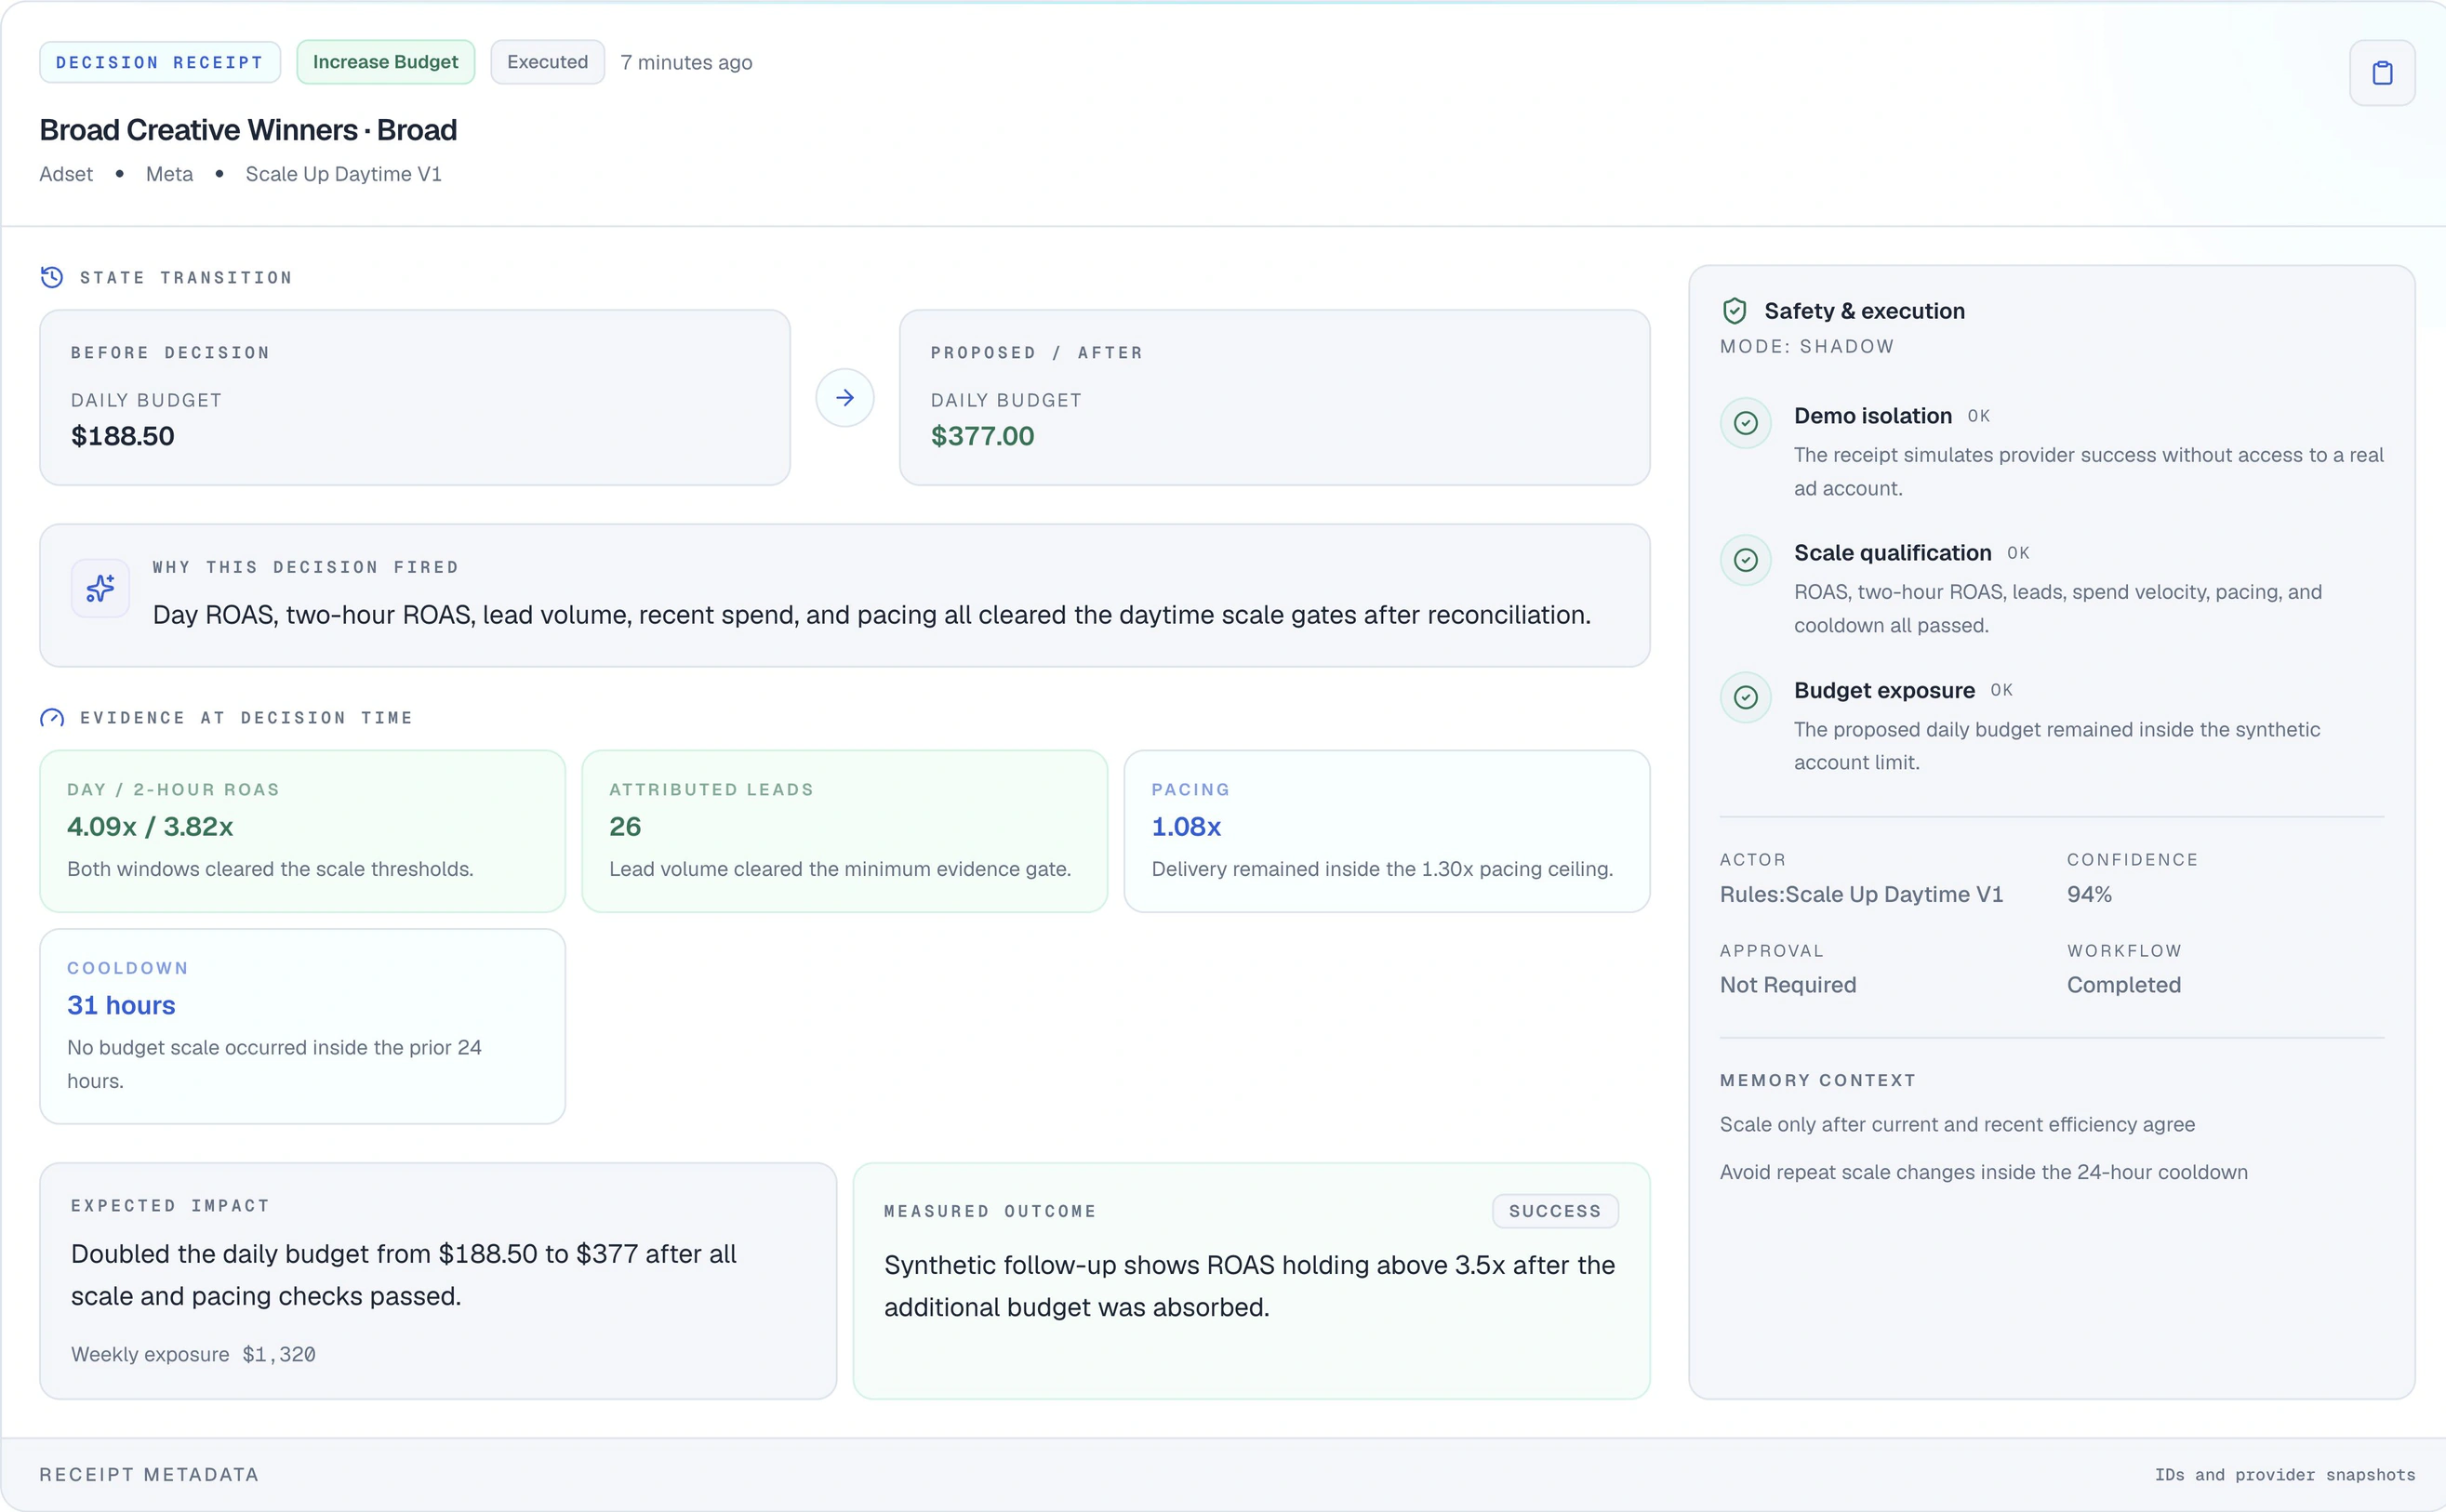Click the Executed status badge

(547, 62)
